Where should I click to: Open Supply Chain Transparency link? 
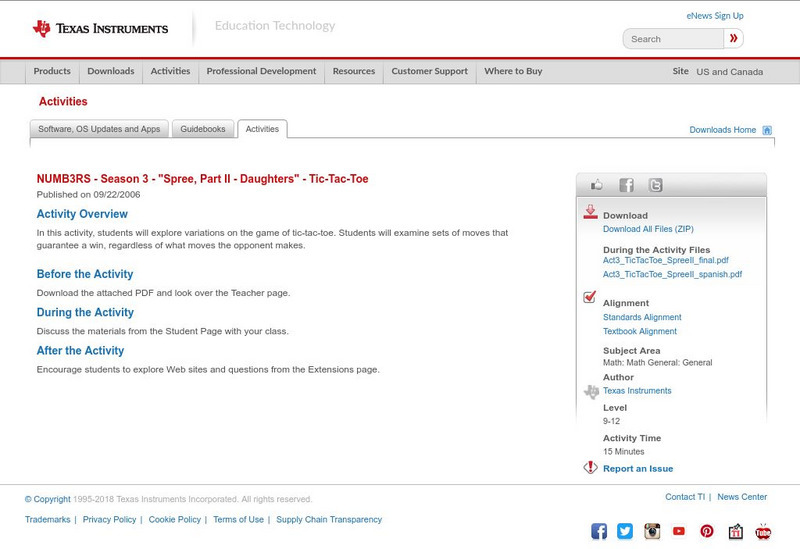(x=329, y=519)
